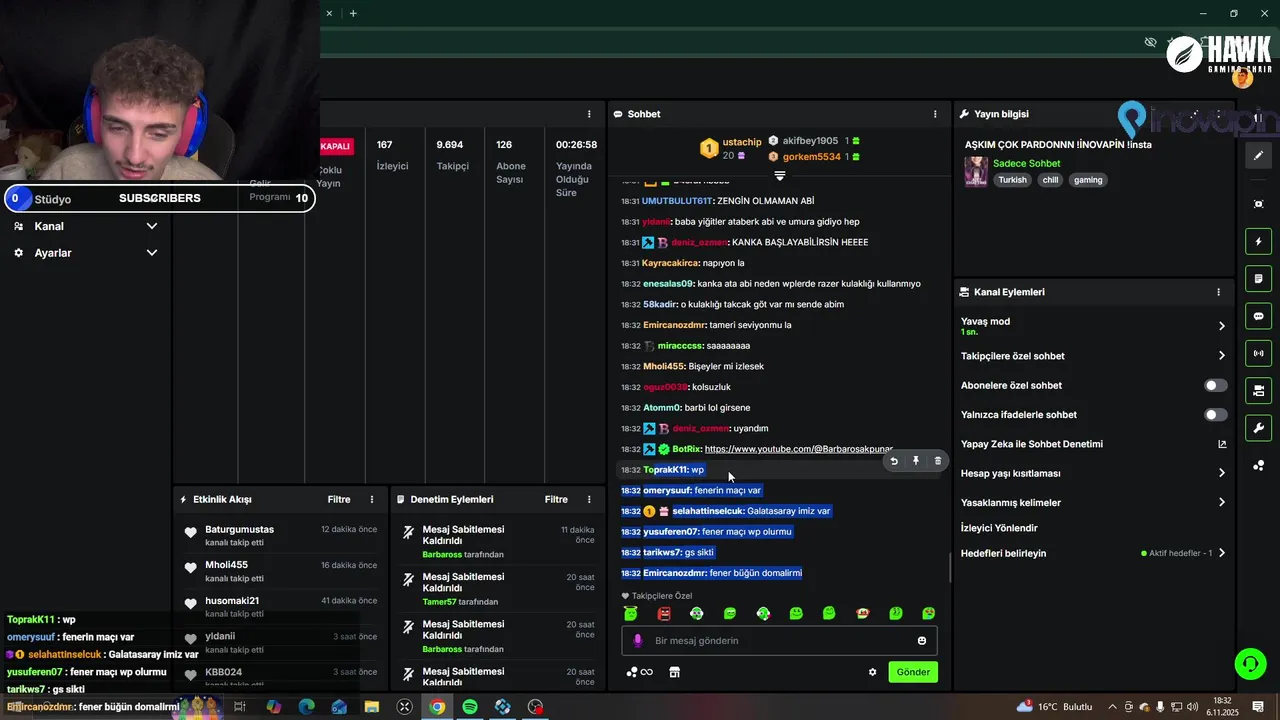Screen dimensions: 1280x720
Task: Click the purple microphone icon in chat input
Action: (x=638, y=641)
